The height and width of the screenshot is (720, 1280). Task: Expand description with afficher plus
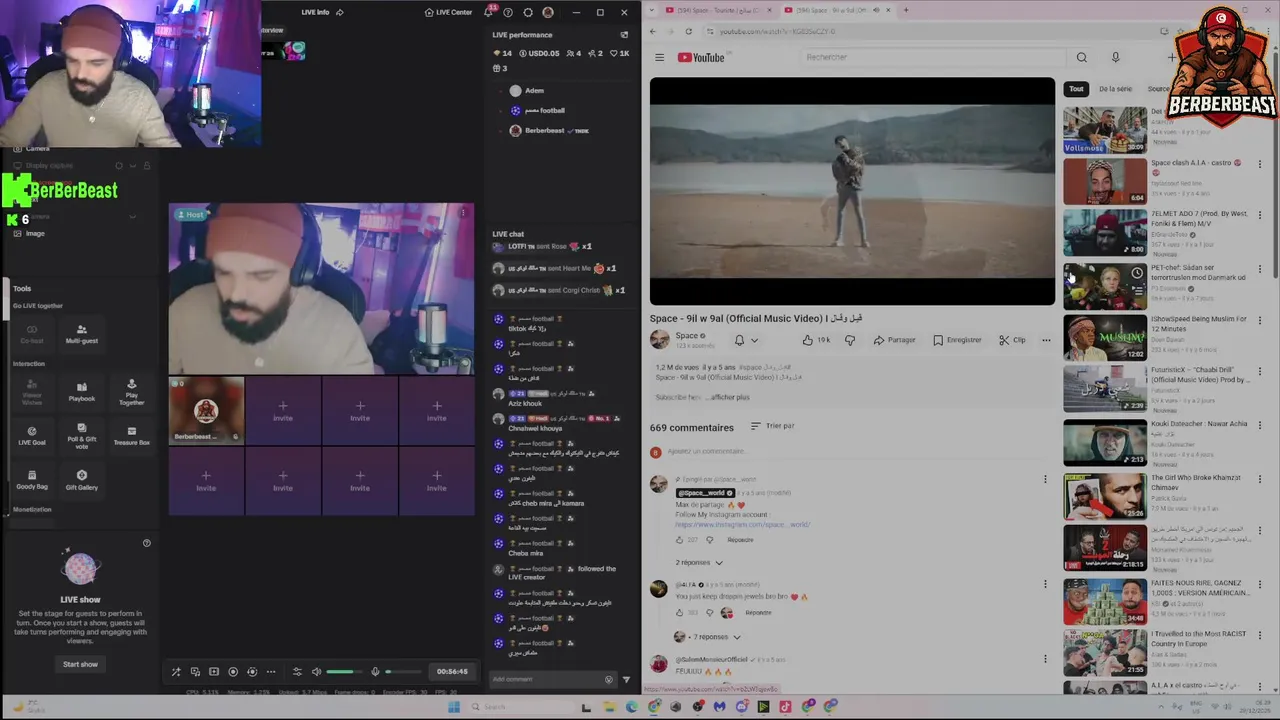[730, 397]
